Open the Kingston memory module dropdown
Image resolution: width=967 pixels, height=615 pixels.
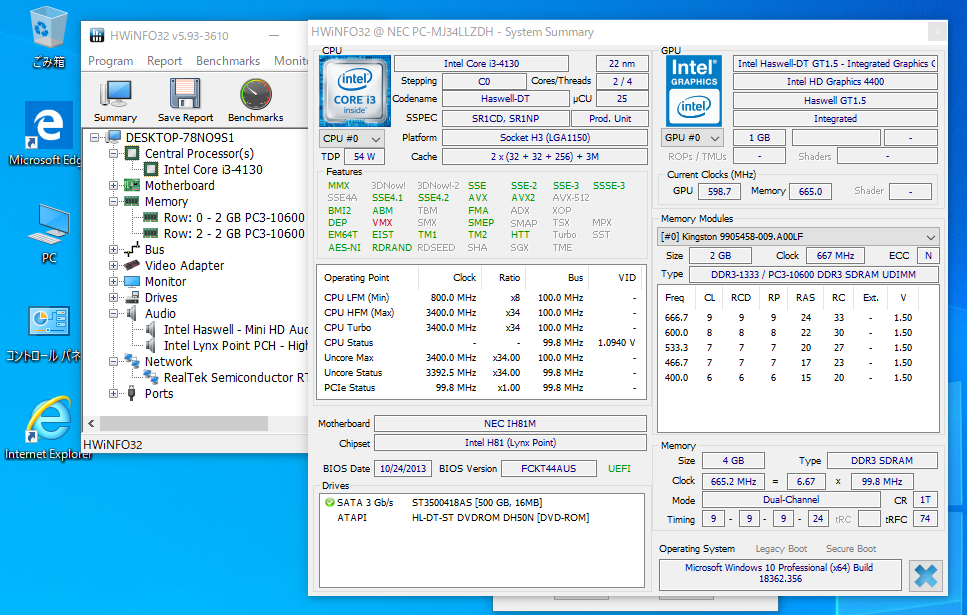(x=799, y=237)
